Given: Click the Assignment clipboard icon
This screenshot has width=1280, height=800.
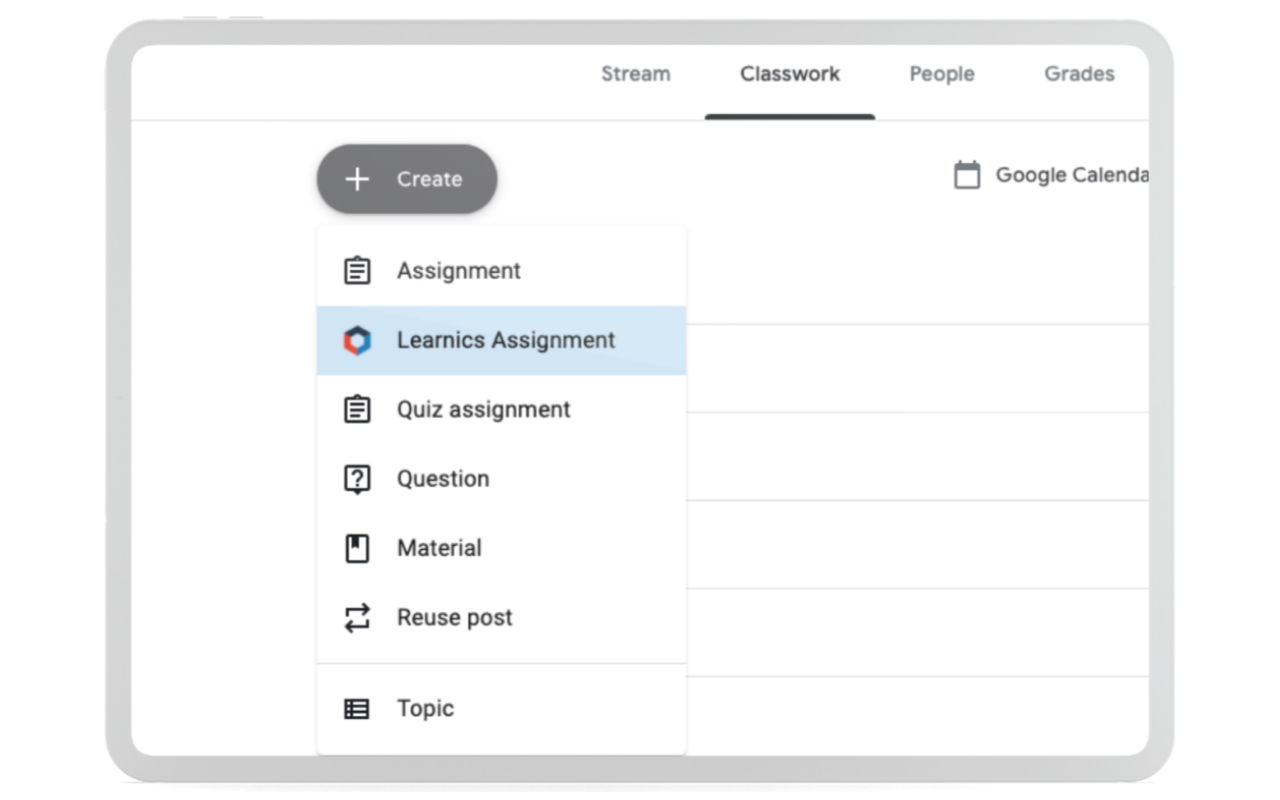Looking at the screenshot, I should (357, 271).
